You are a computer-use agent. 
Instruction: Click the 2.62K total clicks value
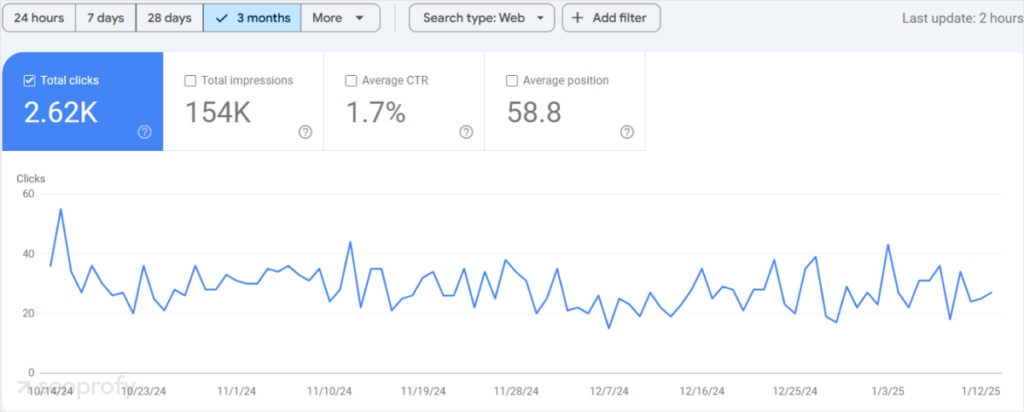[61, 112]
